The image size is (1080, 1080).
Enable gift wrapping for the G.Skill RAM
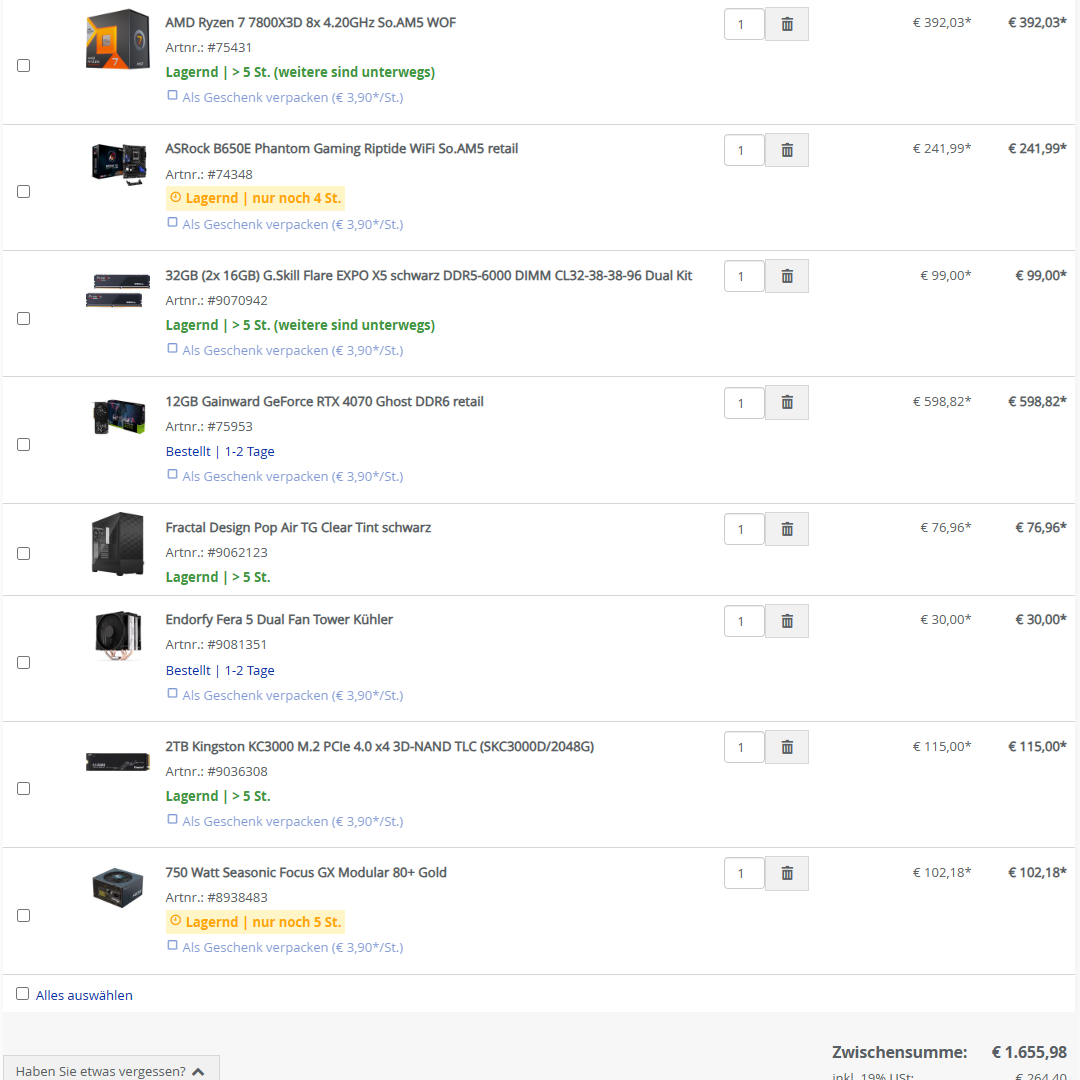tap(172, 347)
